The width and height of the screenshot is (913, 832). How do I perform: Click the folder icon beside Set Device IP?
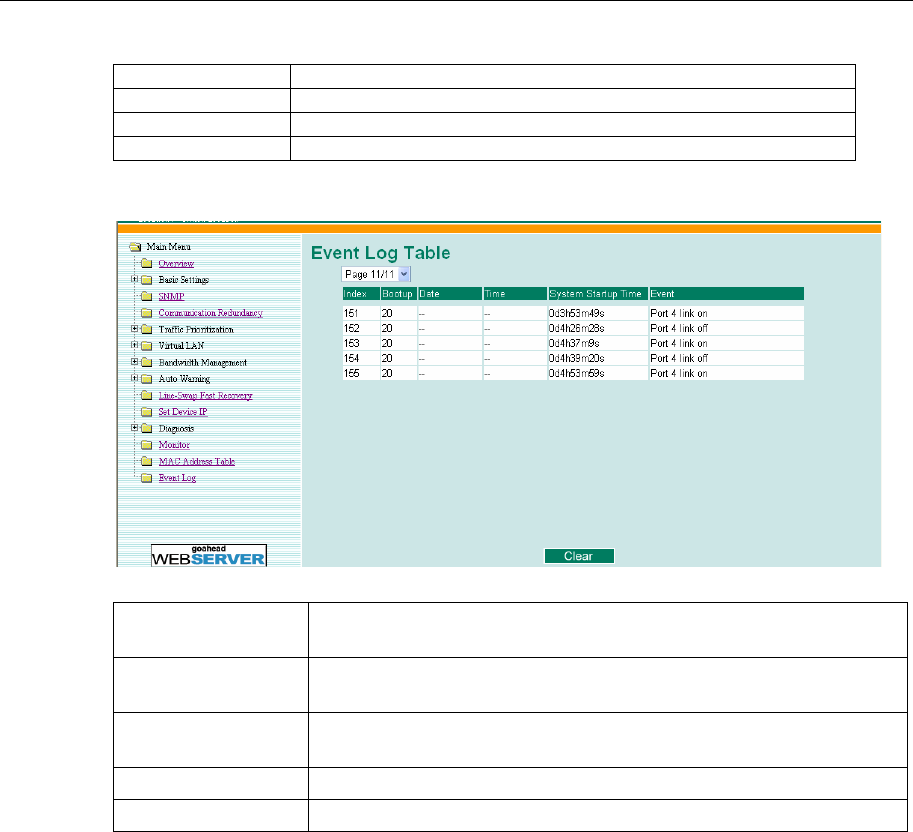147,412
